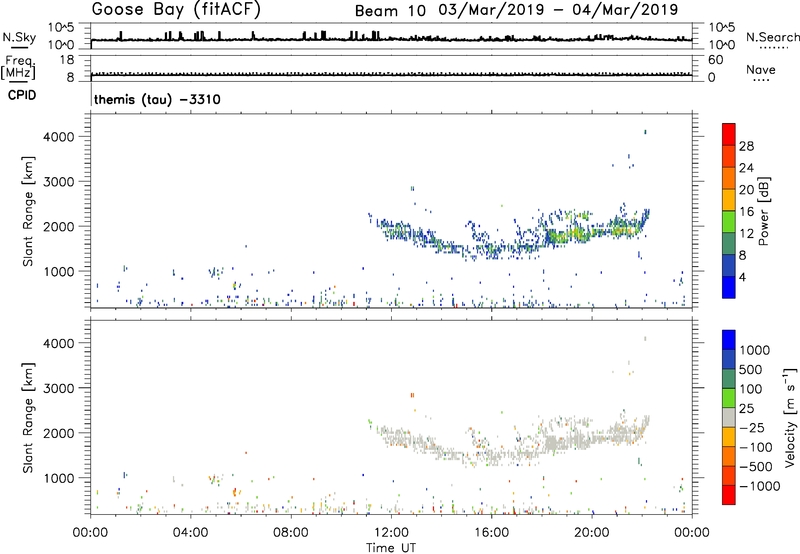Click the 18 MHz frequency tick label
Image resolution: width=800 pixels, height=554 pixels.
coord(67,60)
